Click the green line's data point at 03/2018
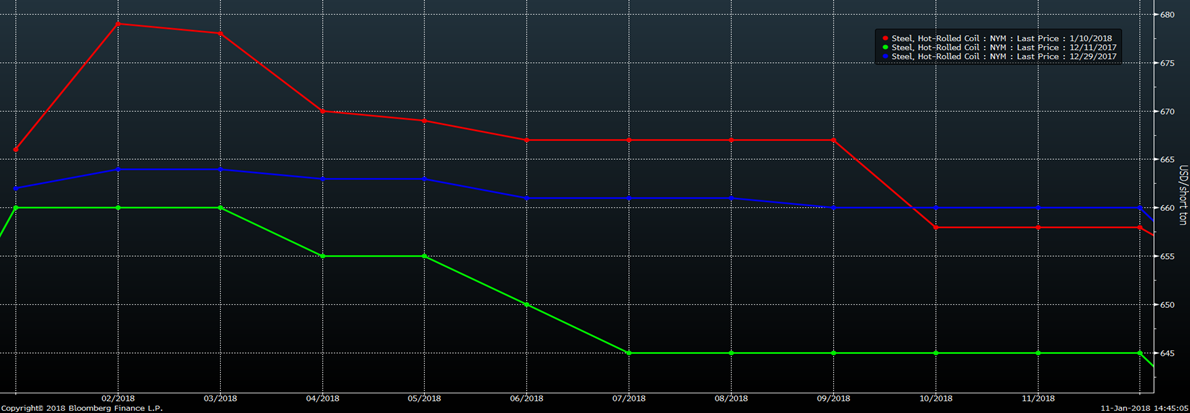 tap(220, 208)
